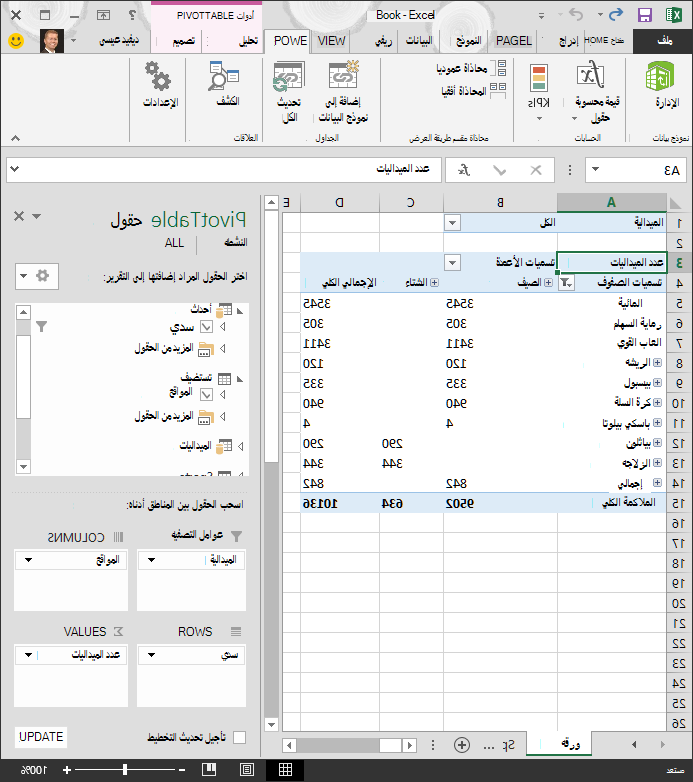Adjust the zoom slider handle
The width and height of the screenshot is (693, 782).
pos(125,770)
